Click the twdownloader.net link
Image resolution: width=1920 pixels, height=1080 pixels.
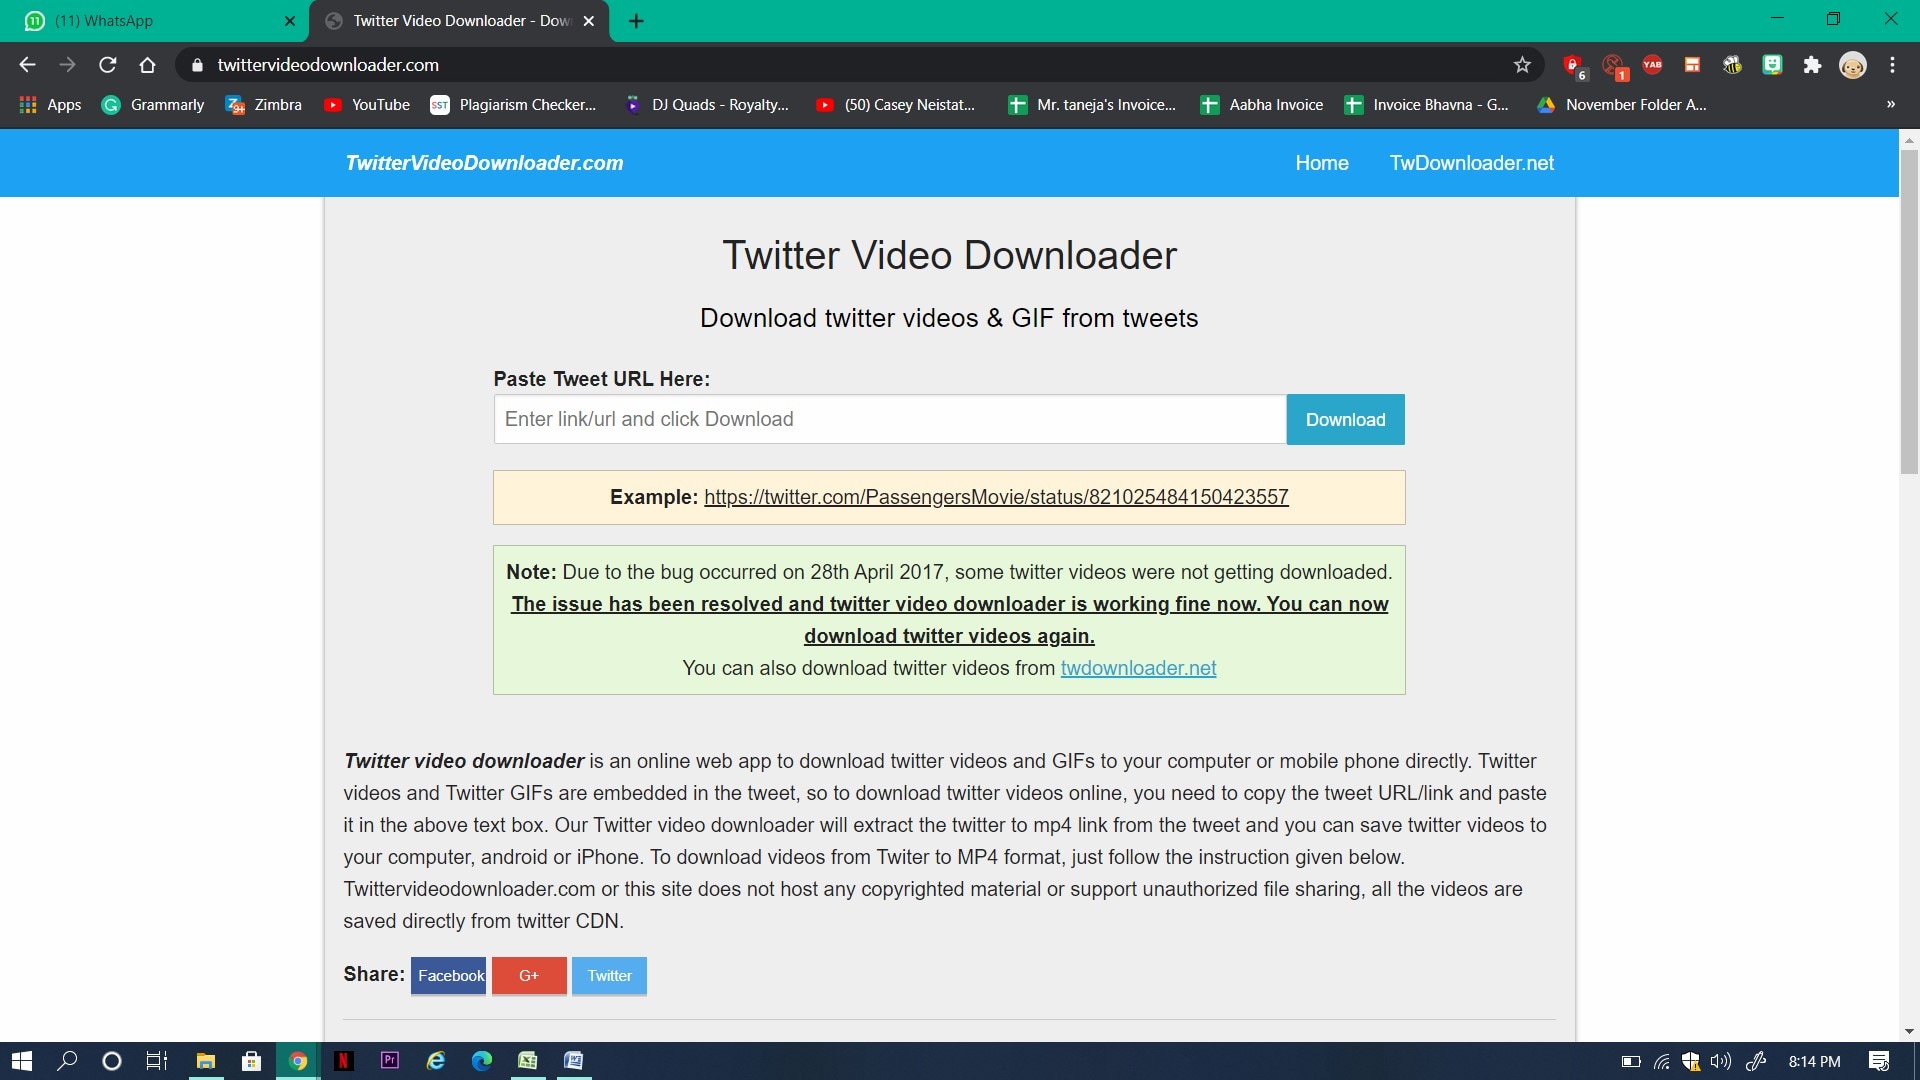coord(1138,667)
